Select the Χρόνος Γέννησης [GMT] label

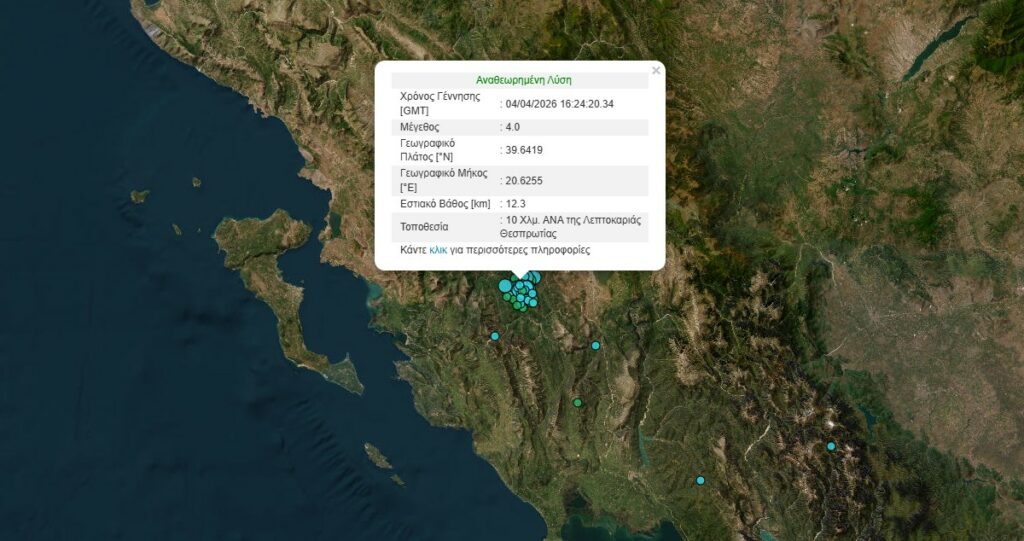click(x=440, y=104)
